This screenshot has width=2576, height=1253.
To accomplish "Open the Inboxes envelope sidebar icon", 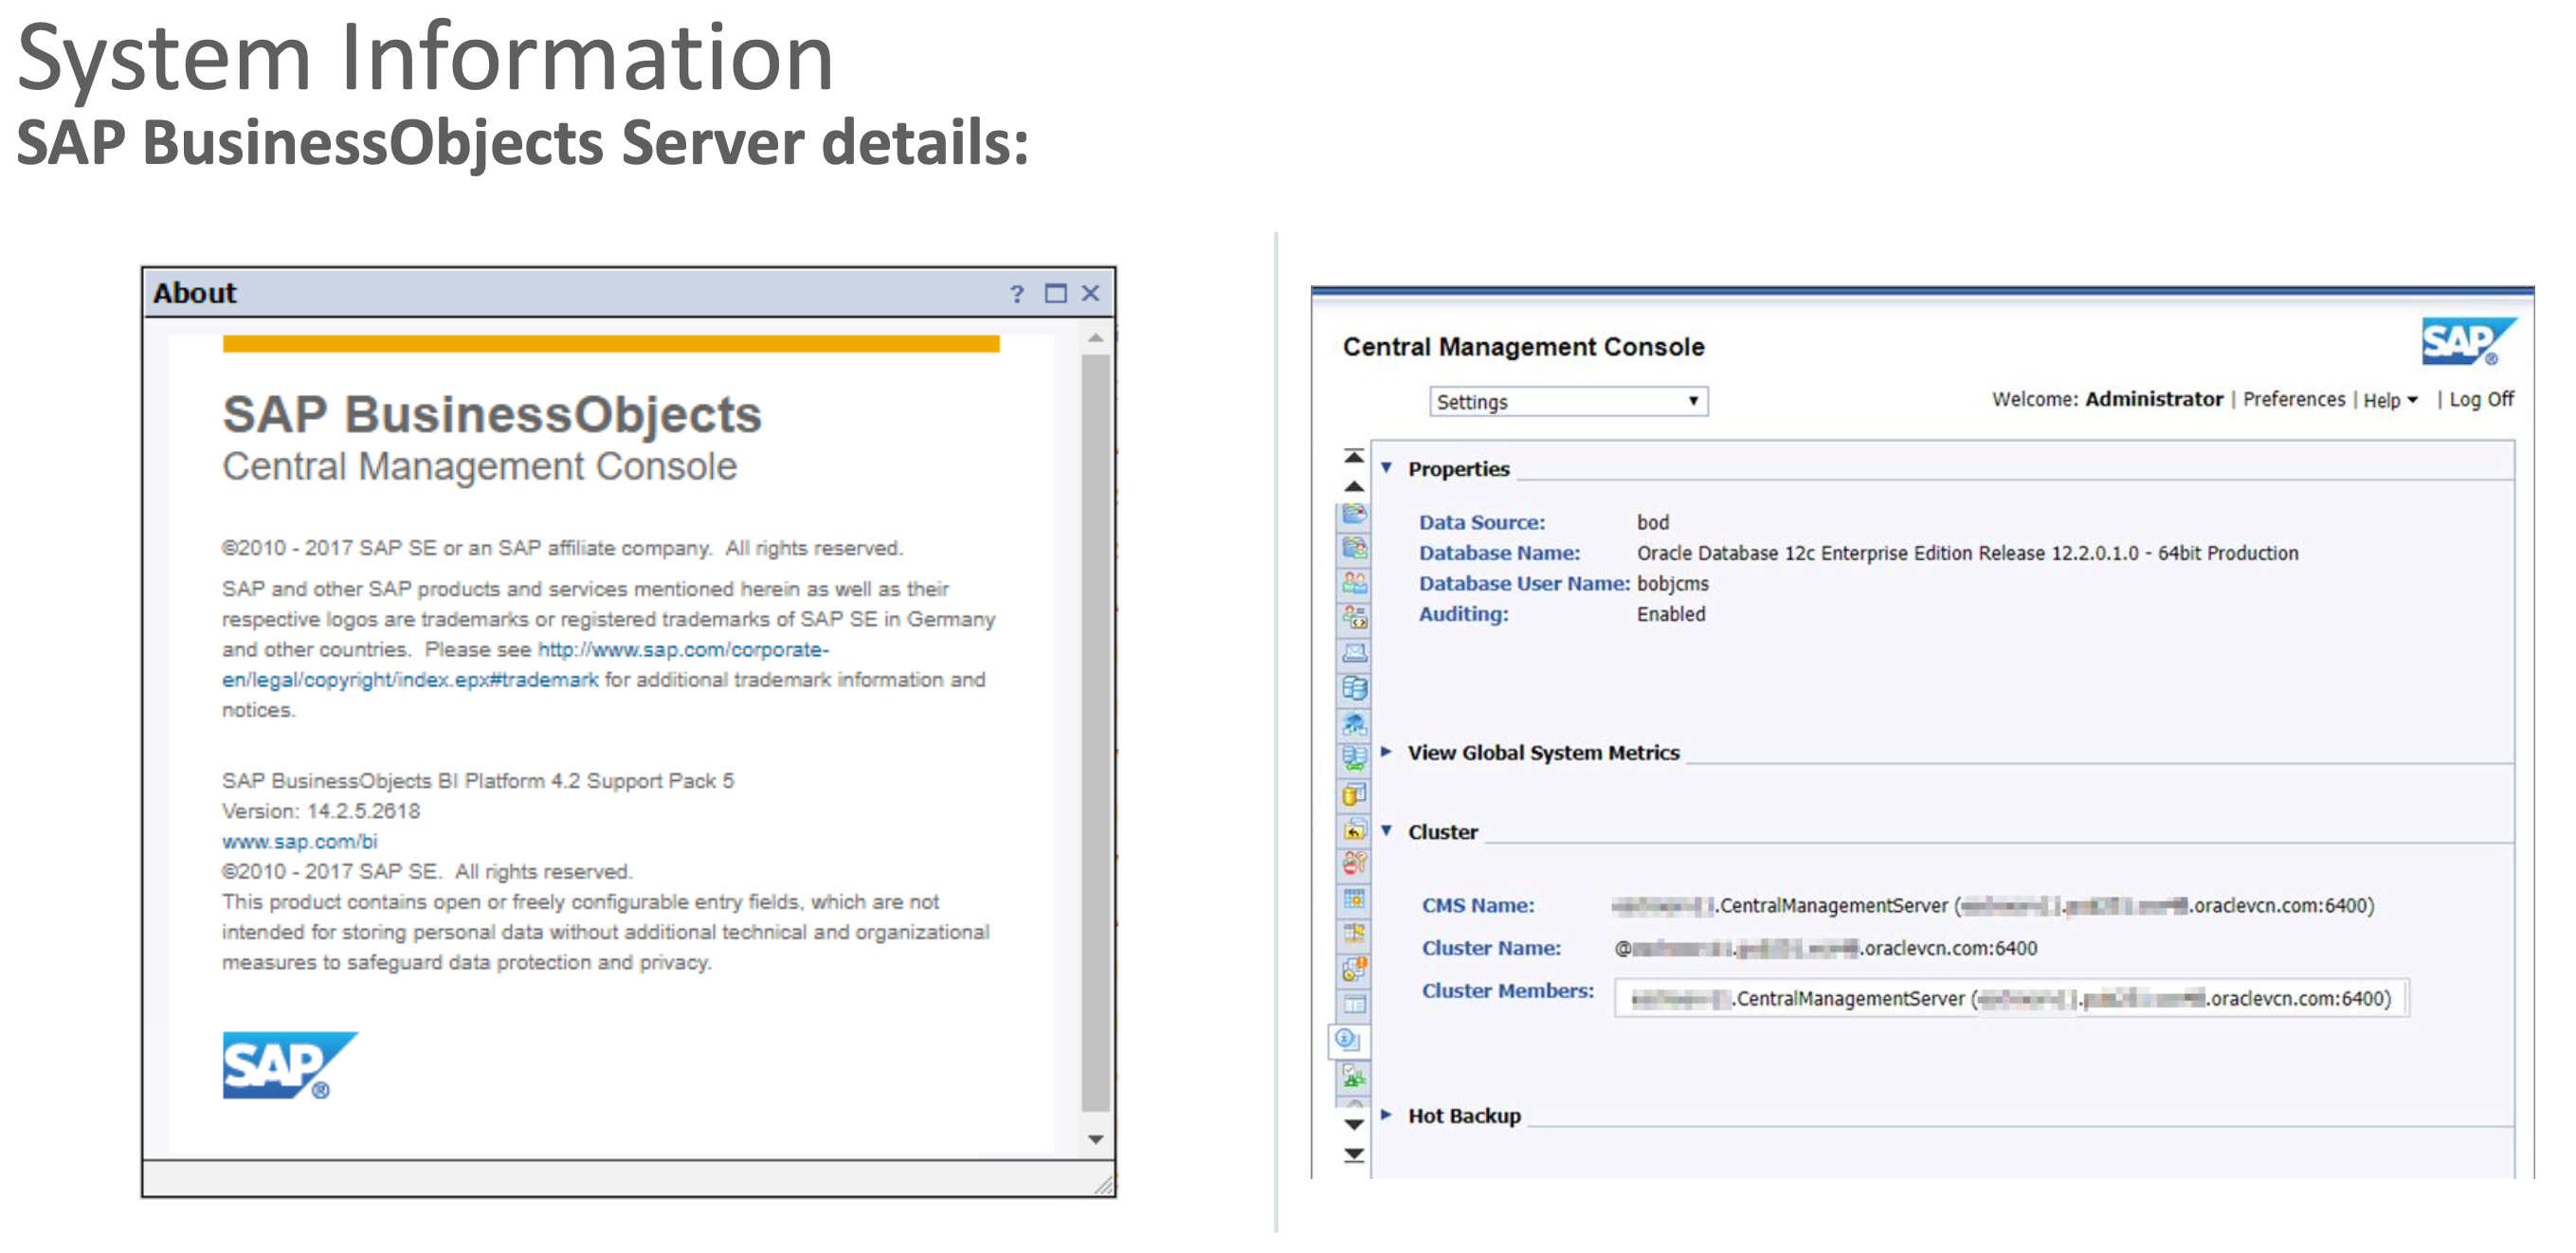I will (1354, 653).
